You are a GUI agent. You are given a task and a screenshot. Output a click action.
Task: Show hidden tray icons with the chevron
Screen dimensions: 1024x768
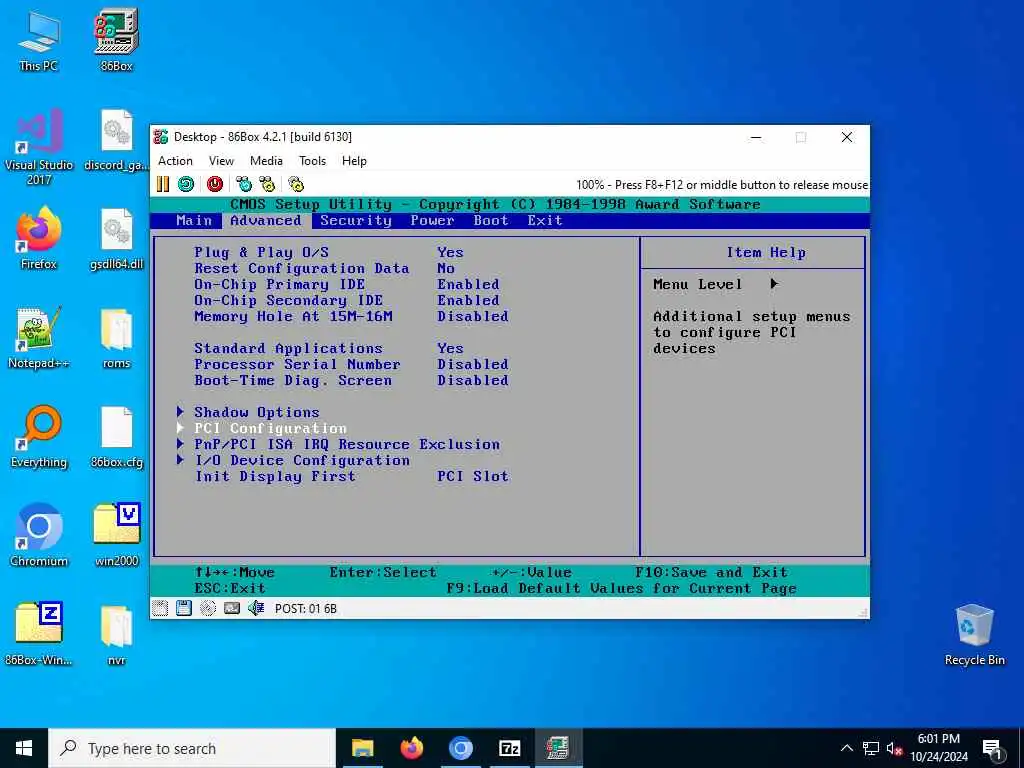pyautogui.click(x=846, y=748)
